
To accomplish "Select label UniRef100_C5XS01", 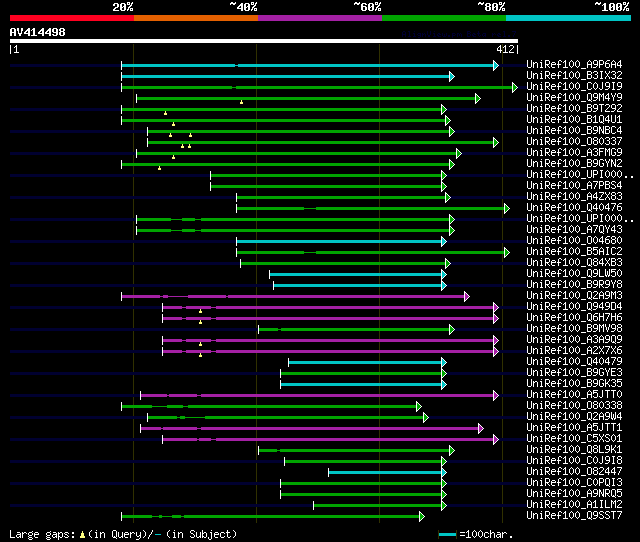I will [x=574, y=439].
